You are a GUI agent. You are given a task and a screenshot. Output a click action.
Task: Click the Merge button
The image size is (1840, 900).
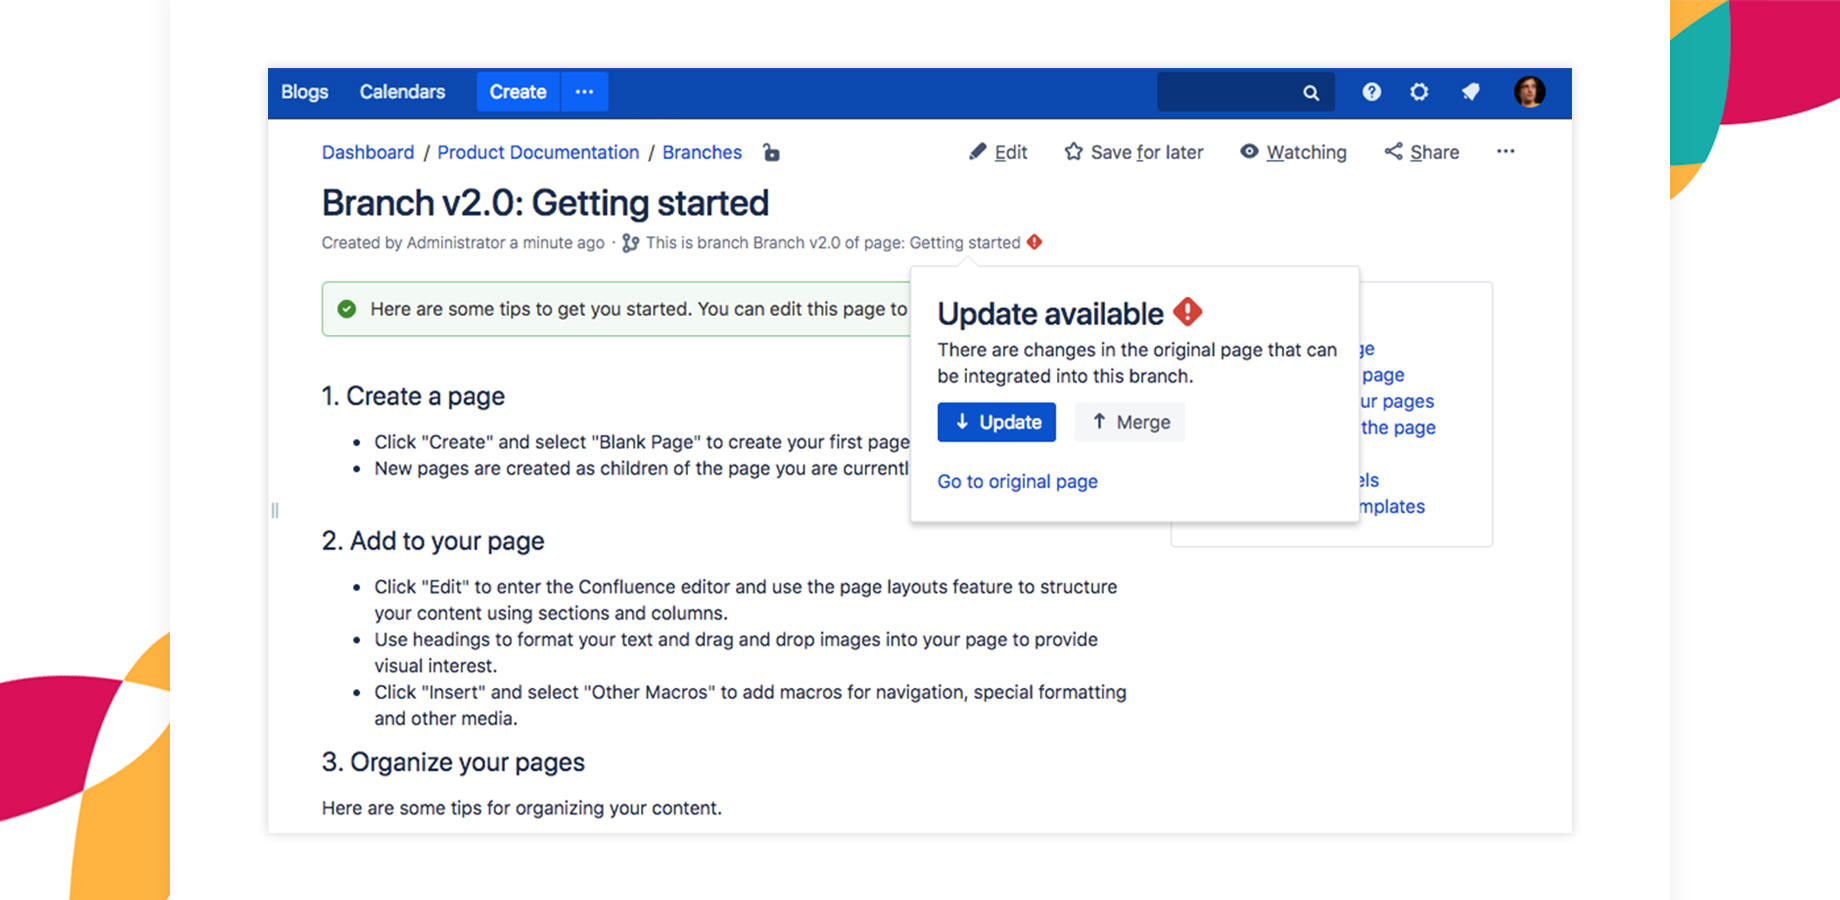tap(1130, 422)
